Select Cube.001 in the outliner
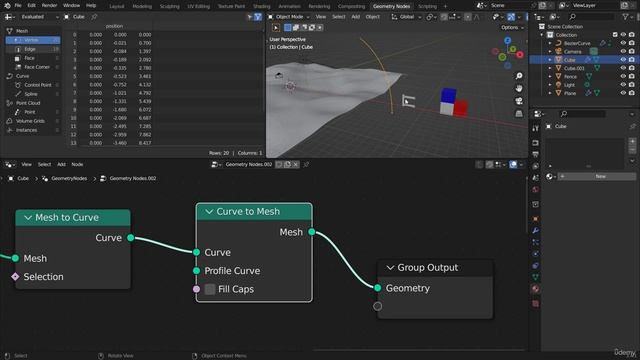The height and width of the screenshot is (360, 640). click(x=574, y=68)
